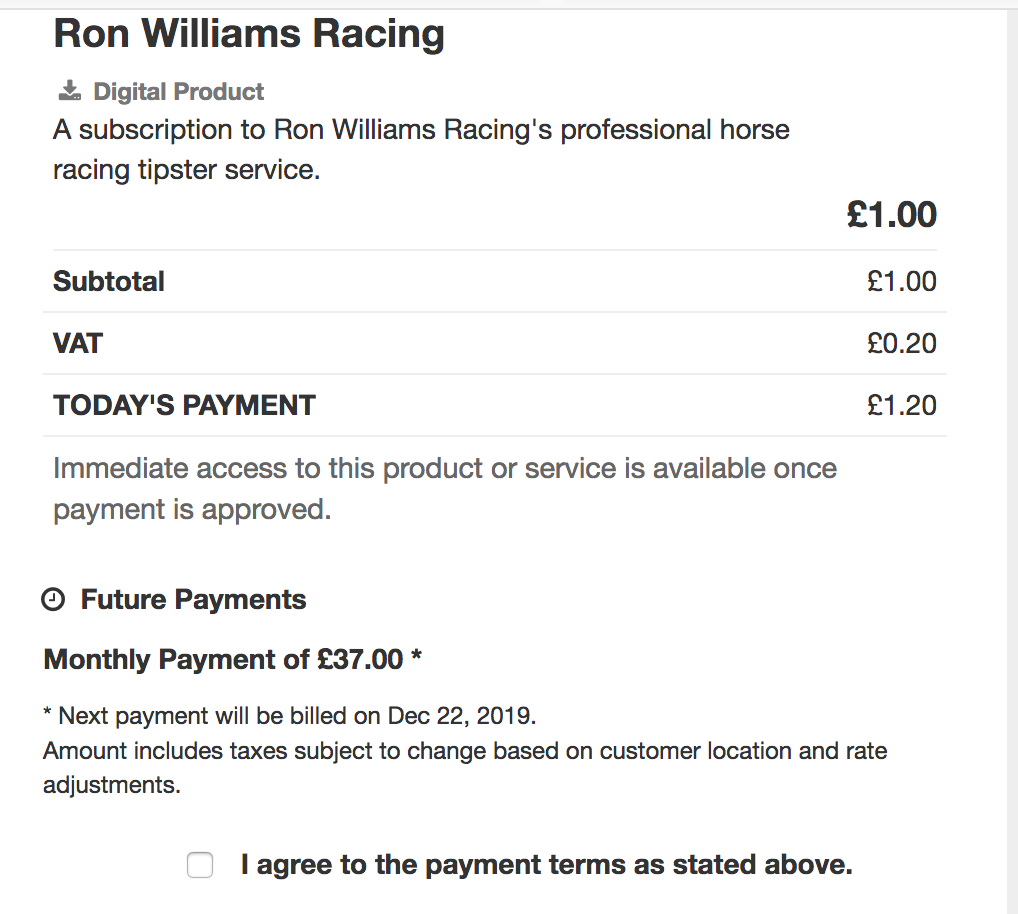Click the TODAY'S PAYMENT label
1018x914 pixels.
[184, 405]
